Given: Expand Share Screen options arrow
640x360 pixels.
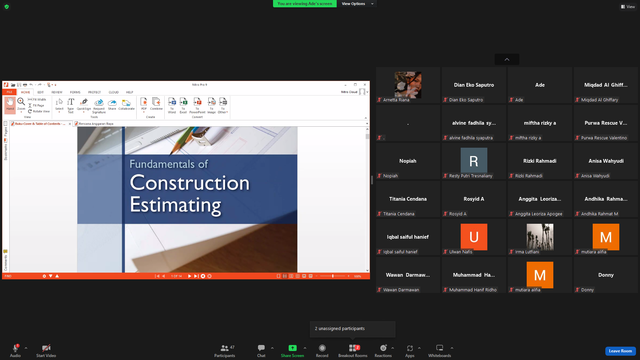Looking at the screenshot, I should coord(305,348).
